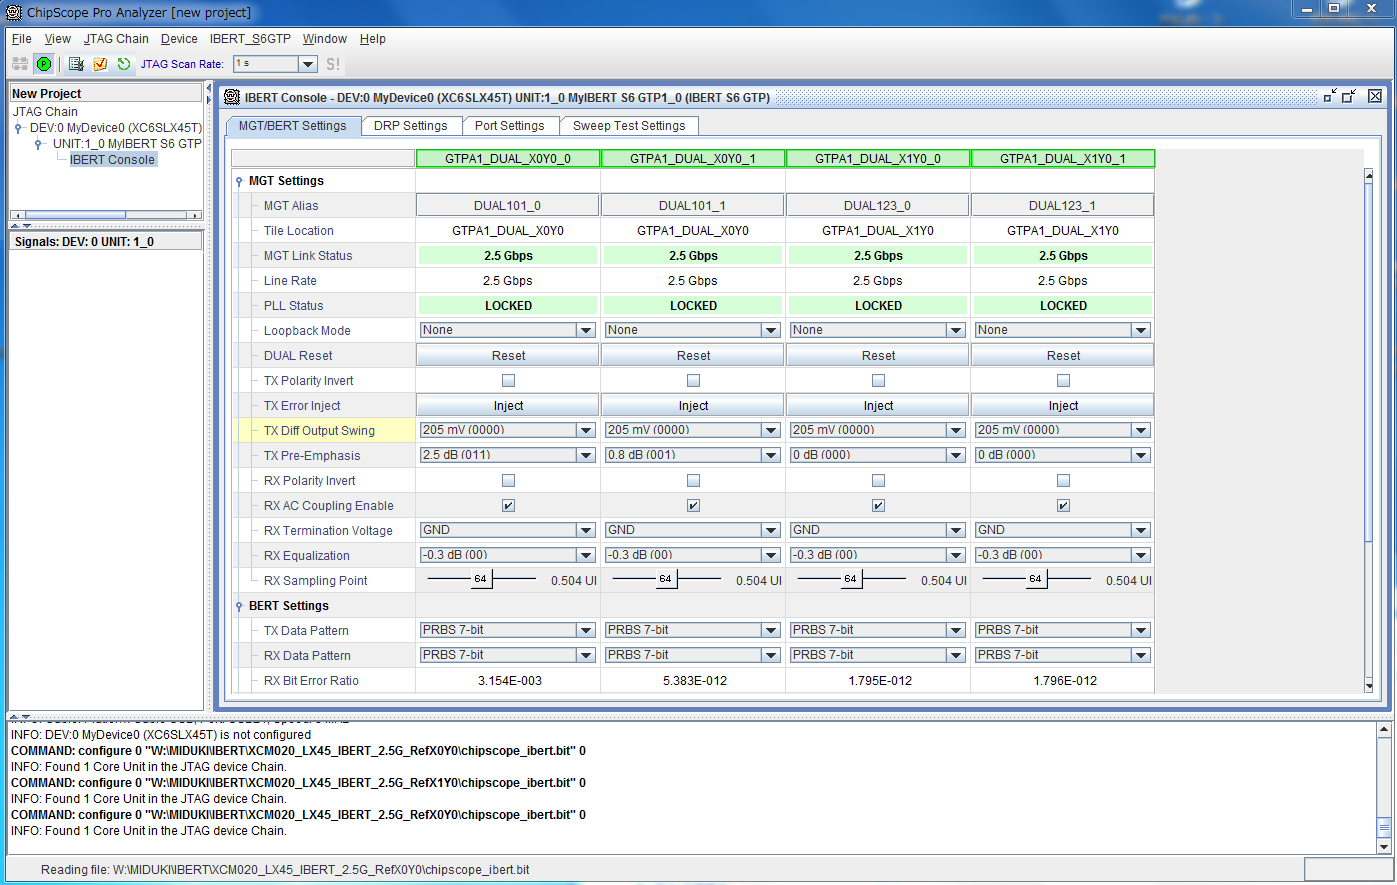The height and width of the screenshot is (885, 1397).
Task: Click DUAL Reset button for GTPA1_DUAL_X1Y0_1
Action: [1063, 355]
